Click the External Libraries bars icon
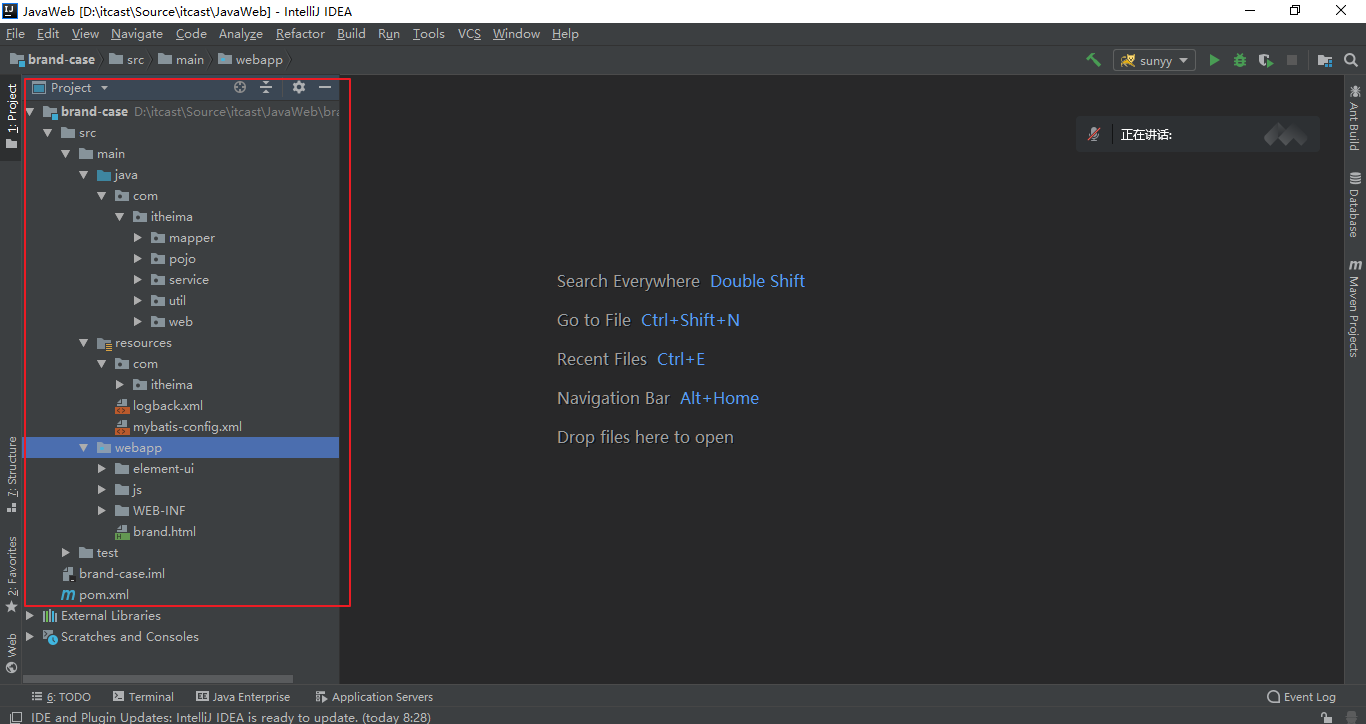 pyautogui.click(x=50, y=616)
